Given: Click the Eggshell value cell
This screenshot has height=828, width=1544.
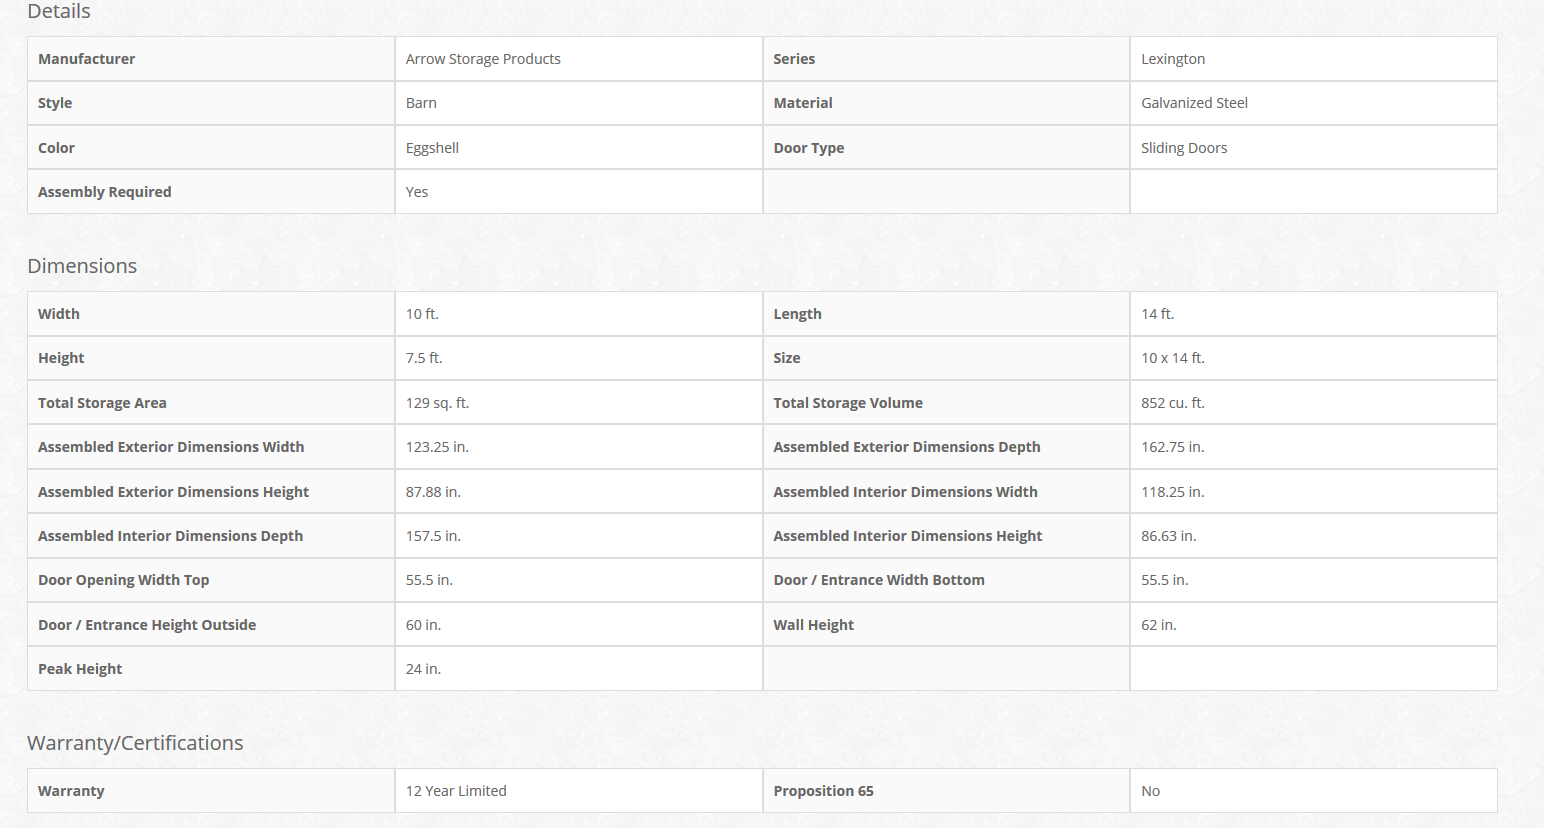Looking at the screenshot, I should point(579,147).
